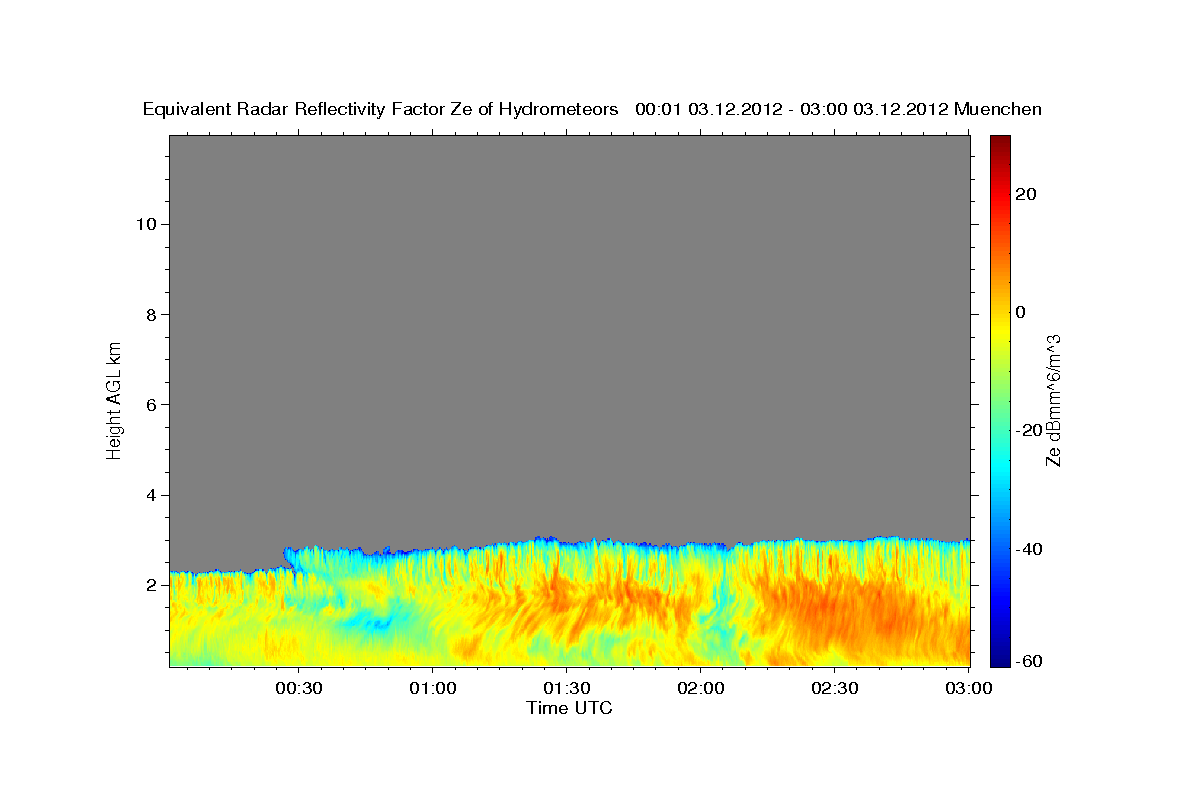Click the colorbar value 20
Screen dimensions: 1200x800
(1026, 194)
